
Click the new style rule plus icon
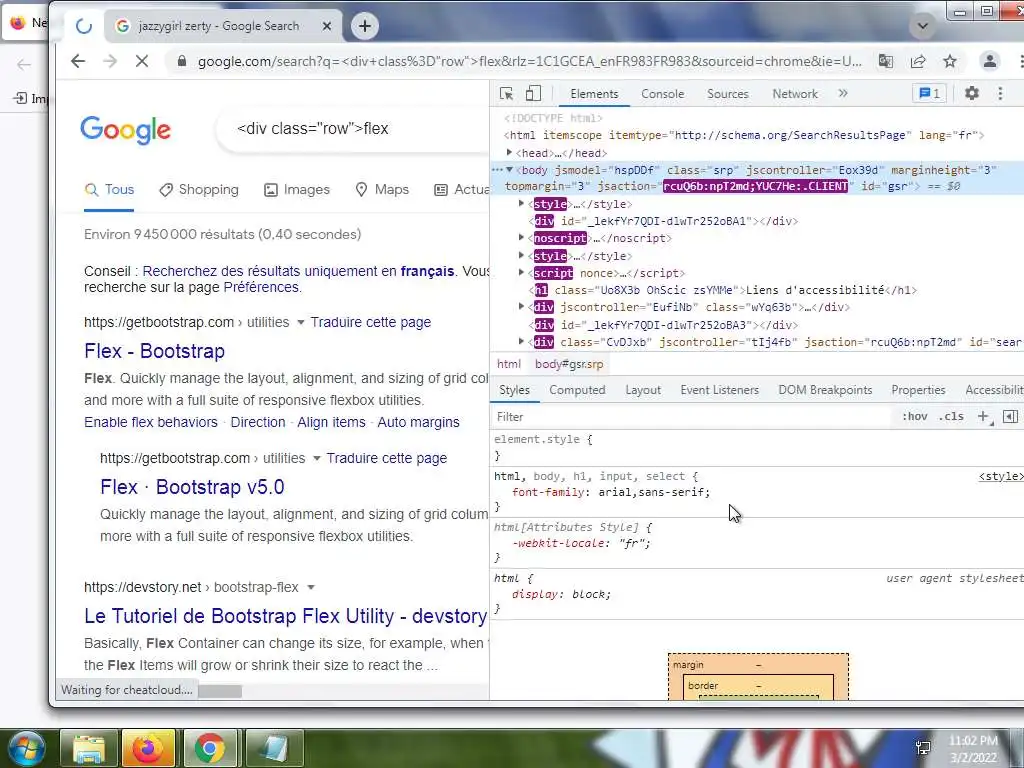(984, 417)
